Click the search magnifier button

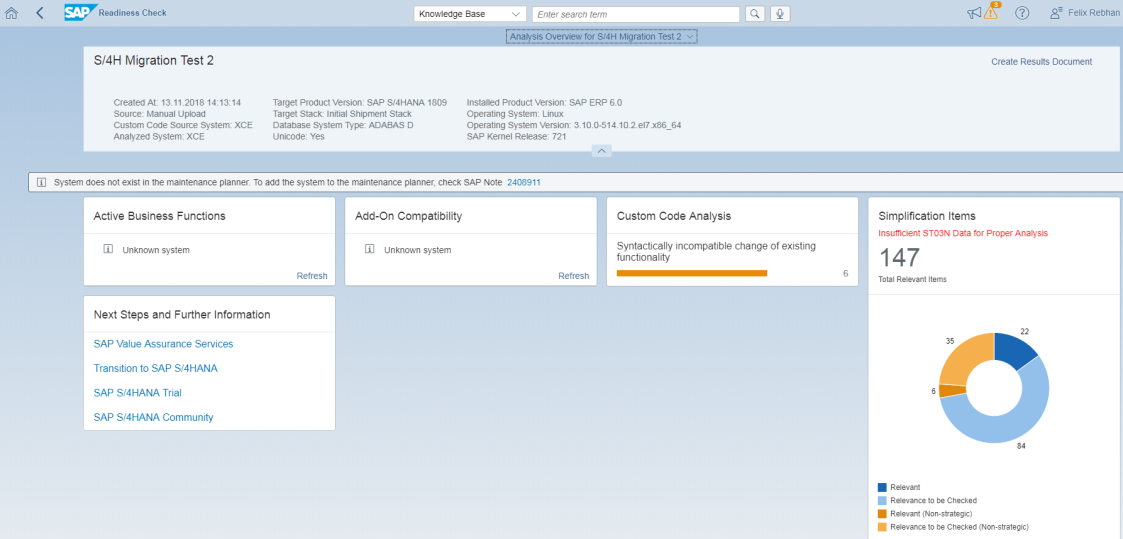click(755, 14)
